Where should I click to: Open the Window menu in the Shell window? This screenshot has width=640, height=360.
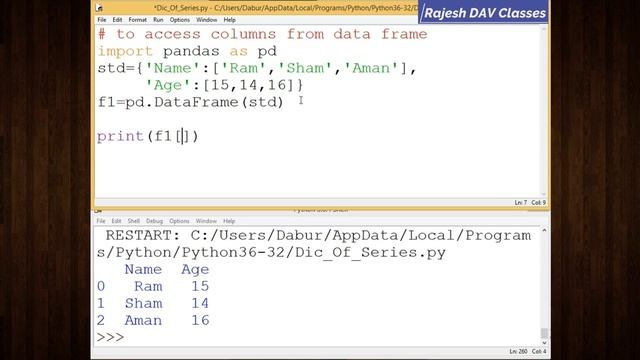pos(206,221)
